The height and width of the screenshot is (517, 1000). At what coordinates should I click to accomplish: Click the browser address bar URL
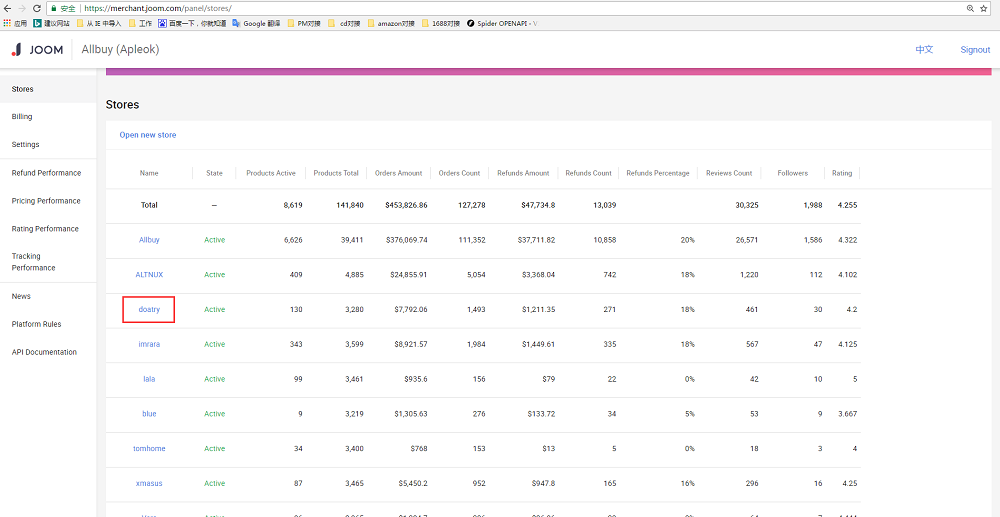pos(158,8)
